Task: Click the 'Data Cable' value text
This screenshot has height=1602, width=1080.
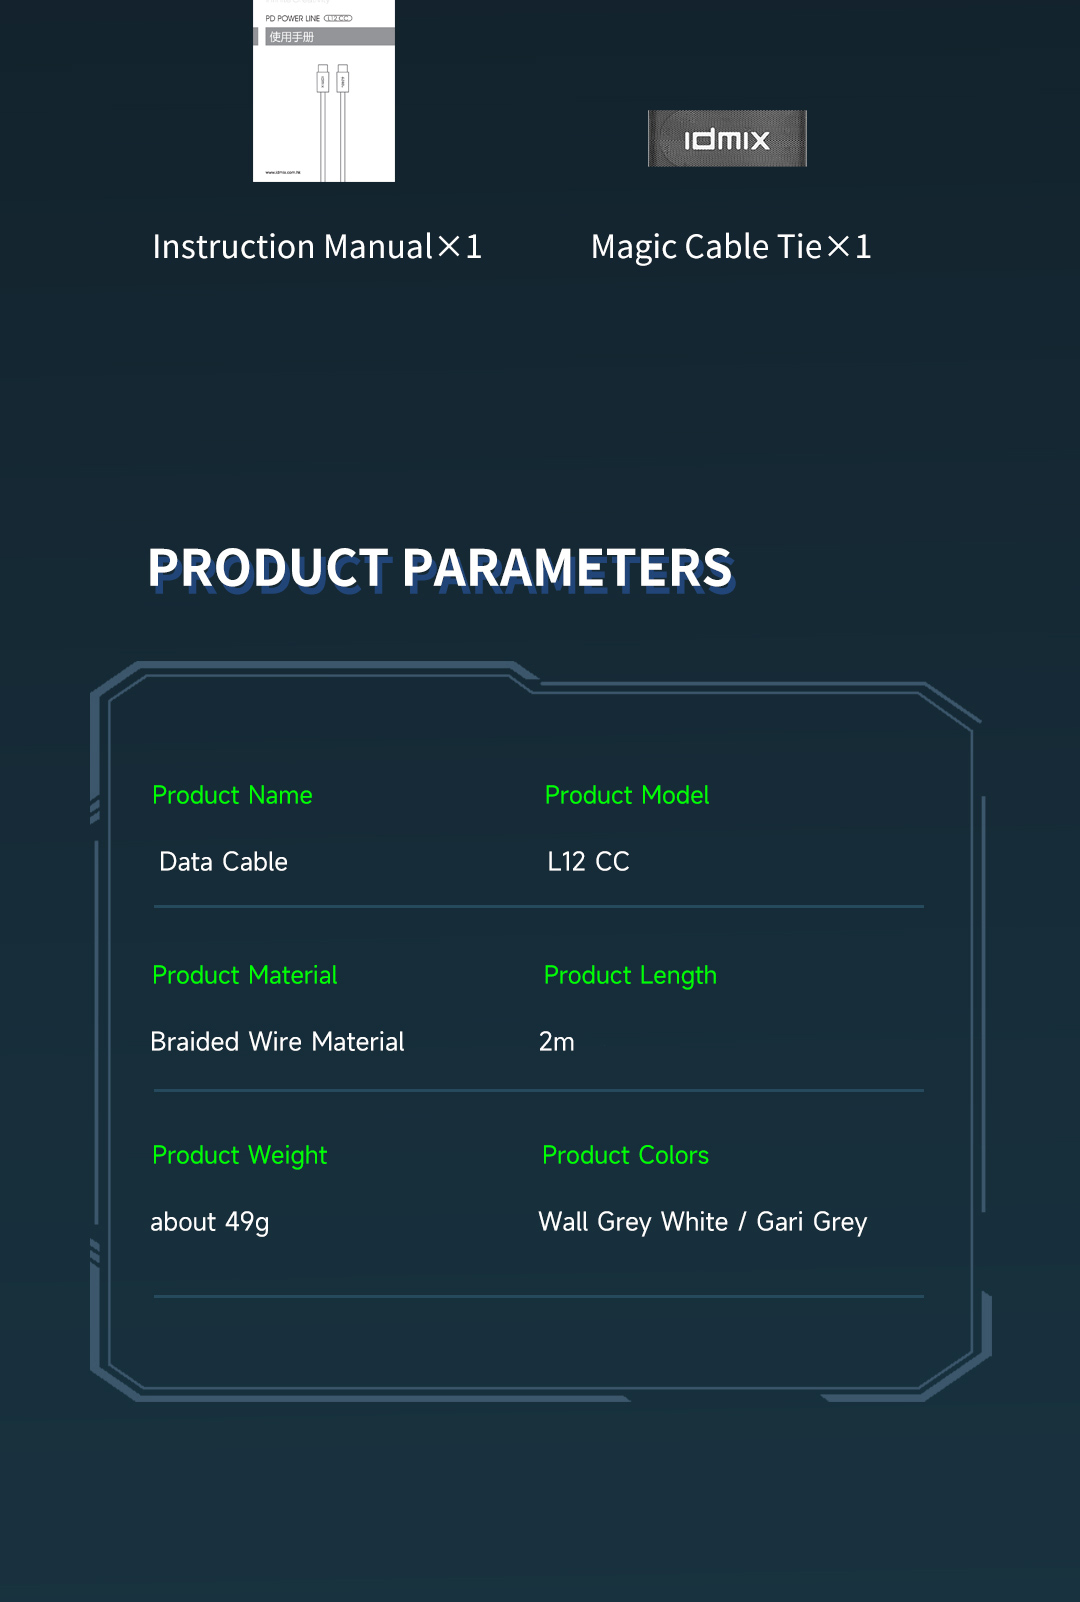Action: (223, 862)
